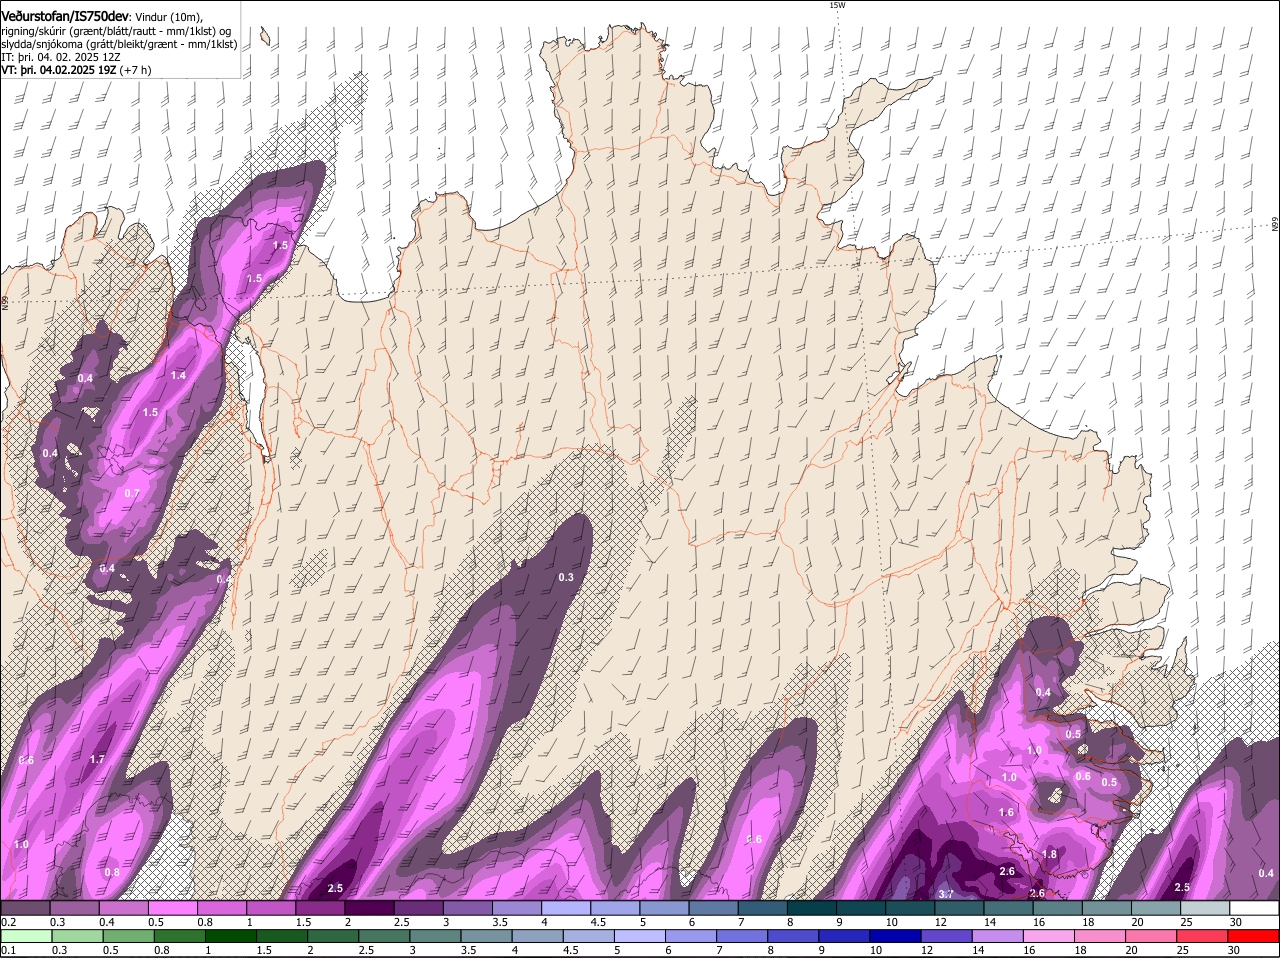
Task: Pick the dark purple swatch labeled 0.2
Action: click(x=25, y=908)
